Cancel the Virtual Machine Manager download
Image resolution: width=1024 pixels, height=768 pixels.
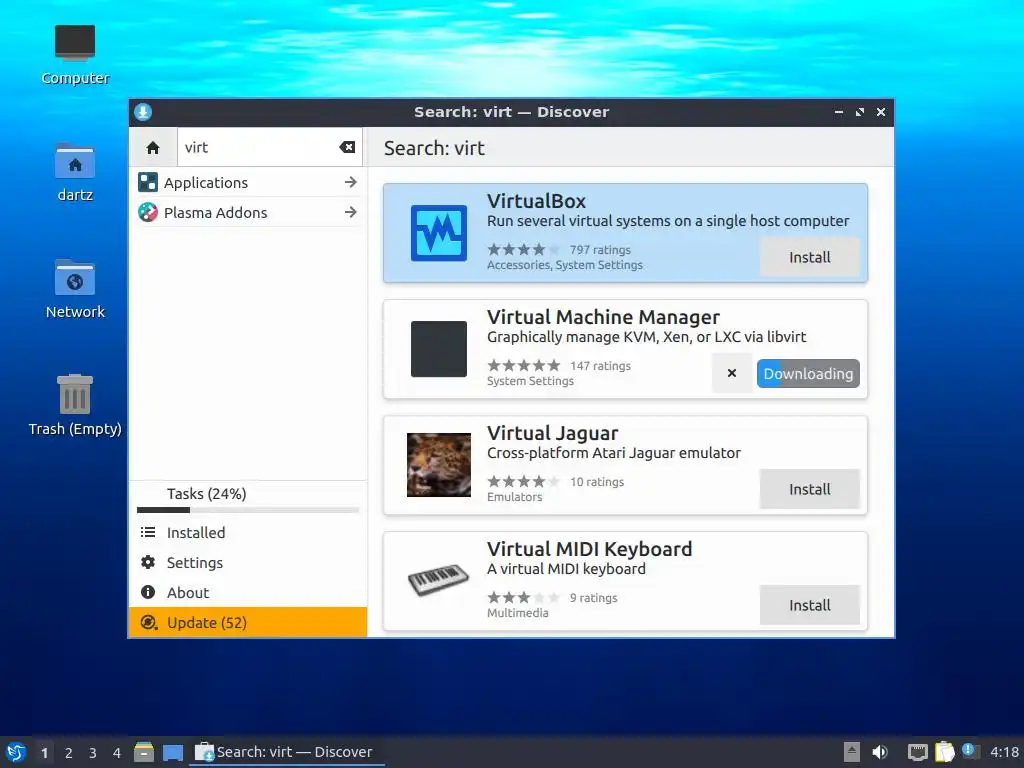[731, 373]
